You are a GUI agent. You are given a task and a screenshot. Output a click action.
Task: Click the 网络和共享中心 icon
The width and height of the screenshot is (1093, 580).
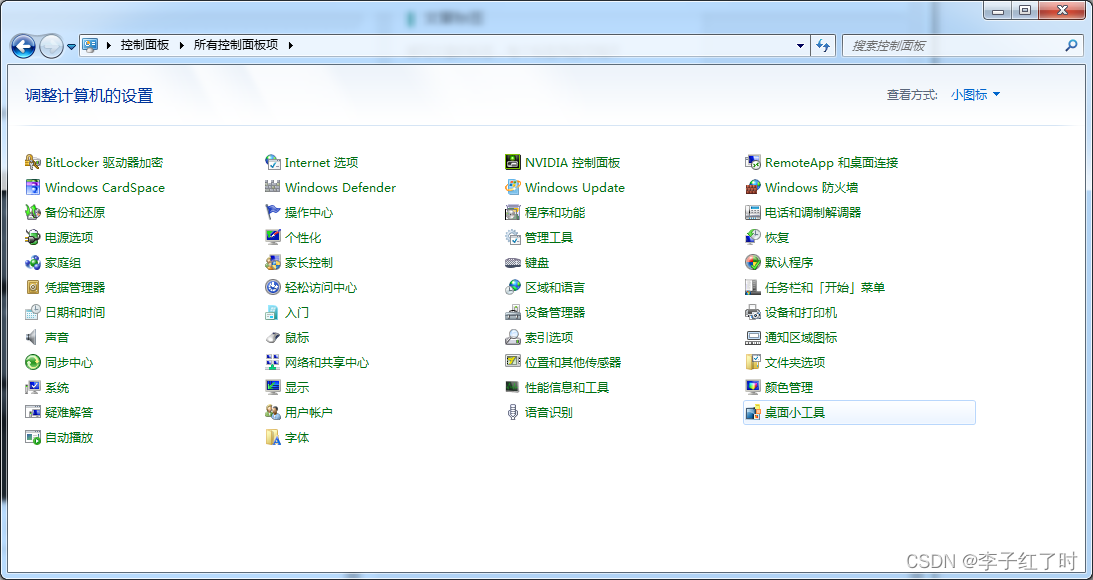coord(273,362)
